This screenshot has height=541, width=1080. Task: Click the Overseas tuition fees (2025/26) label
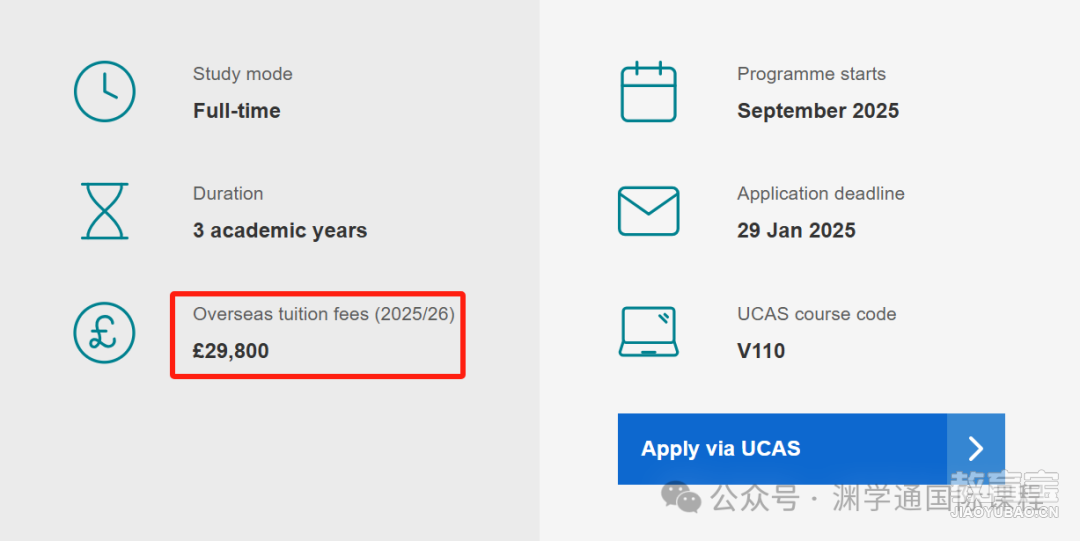(x=324, y=314)
